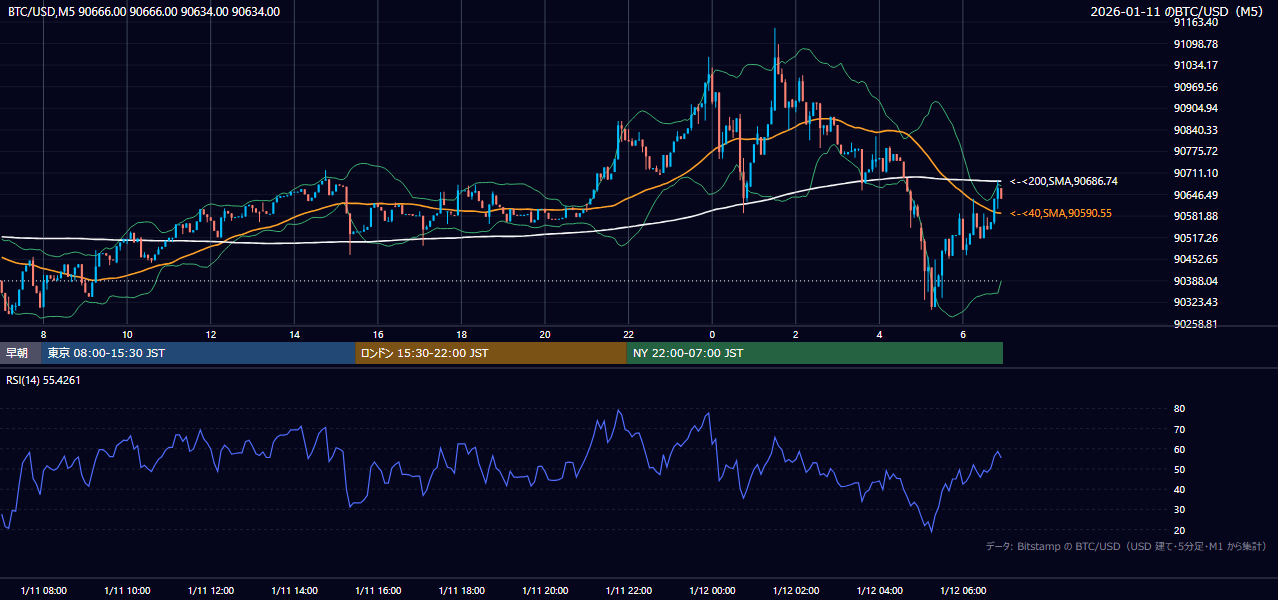Click the 東京 08:00-15:30 JST session bar
This screenshot has width=1278, height=600.
point(199,353)
